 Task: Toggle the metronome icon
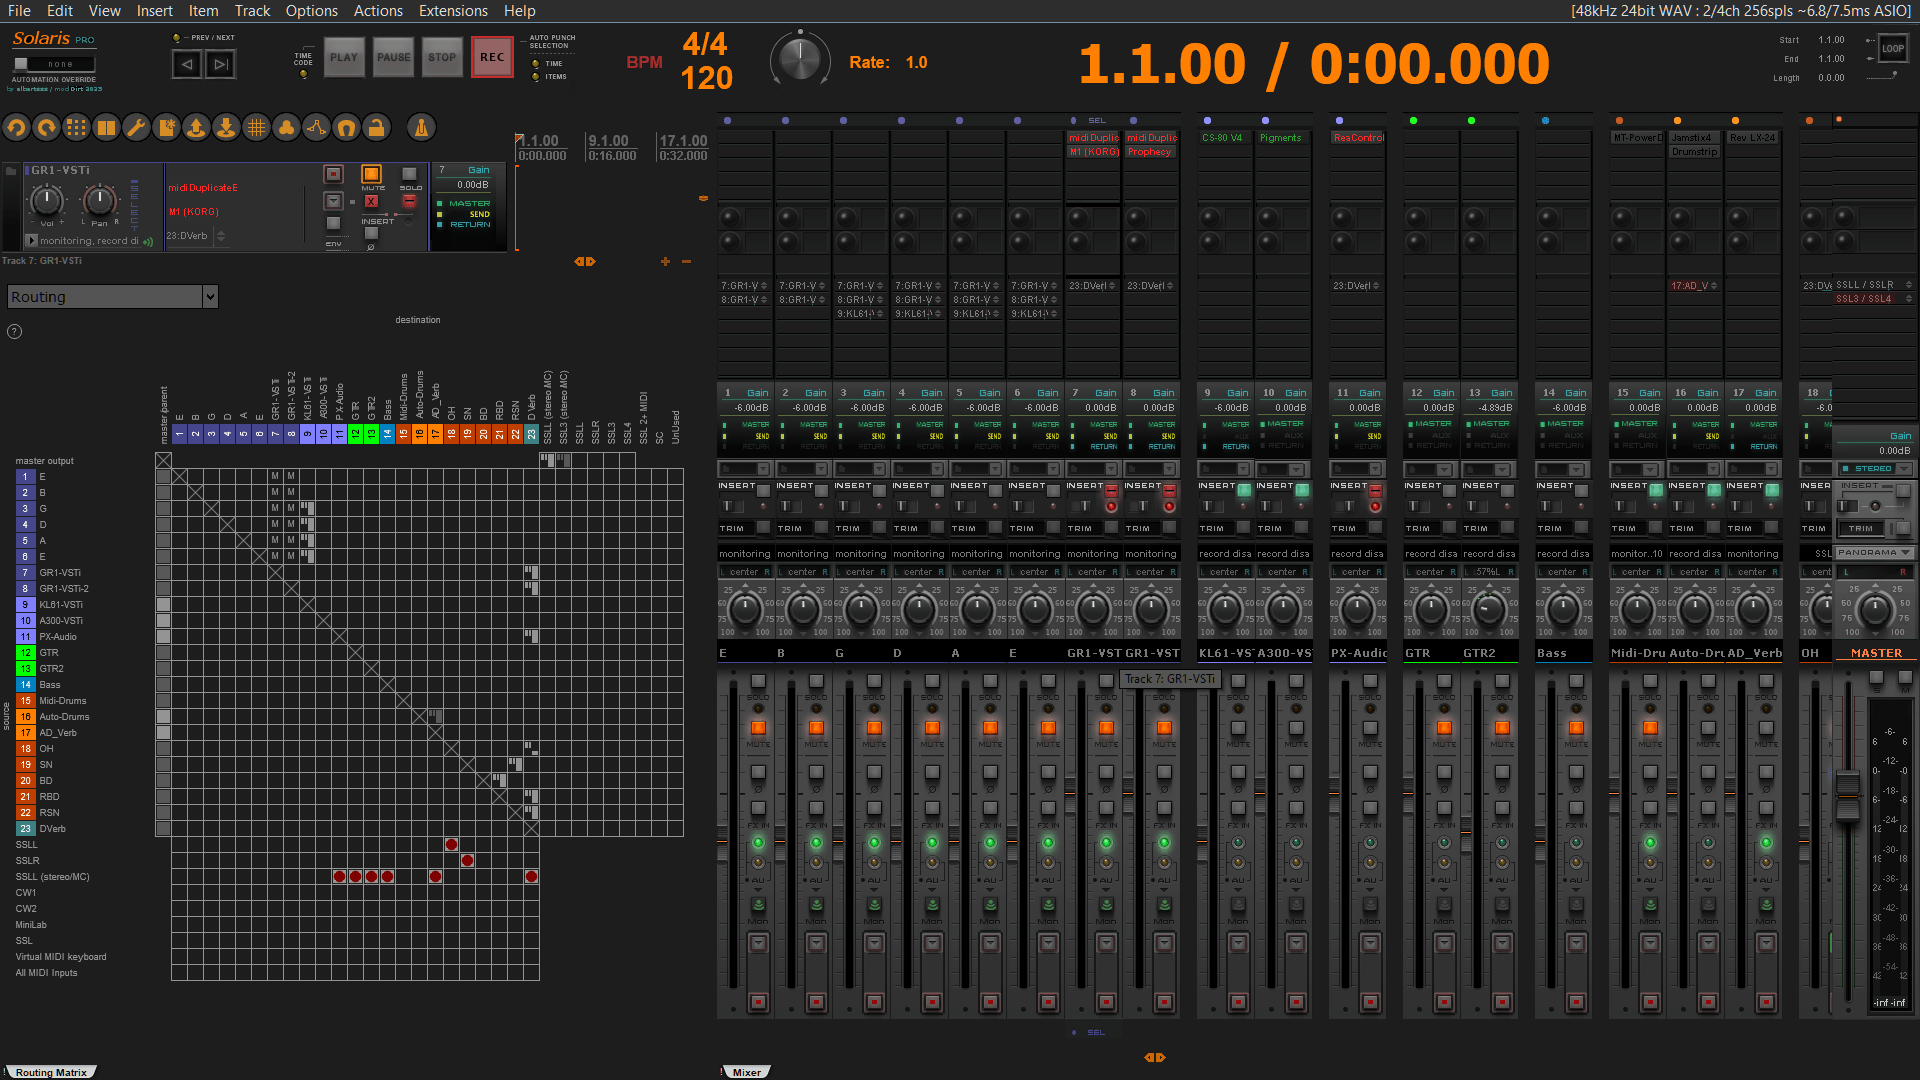pyautogui.click(x=421, y=128)
